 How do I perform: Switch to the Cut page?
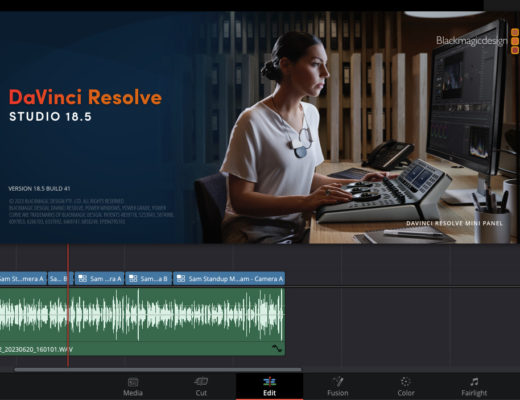pyautogui.click(x=201, y=387)
